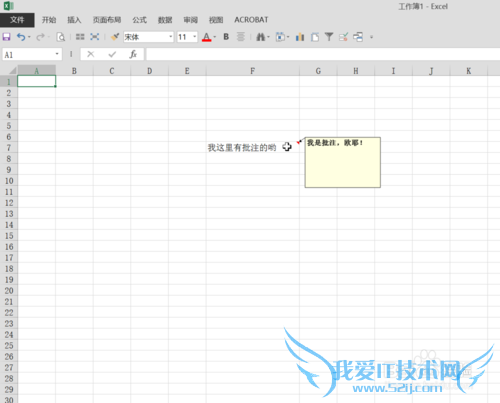Click inside the formula bar input
Screen dimensions: 500x403
point(323,54)
